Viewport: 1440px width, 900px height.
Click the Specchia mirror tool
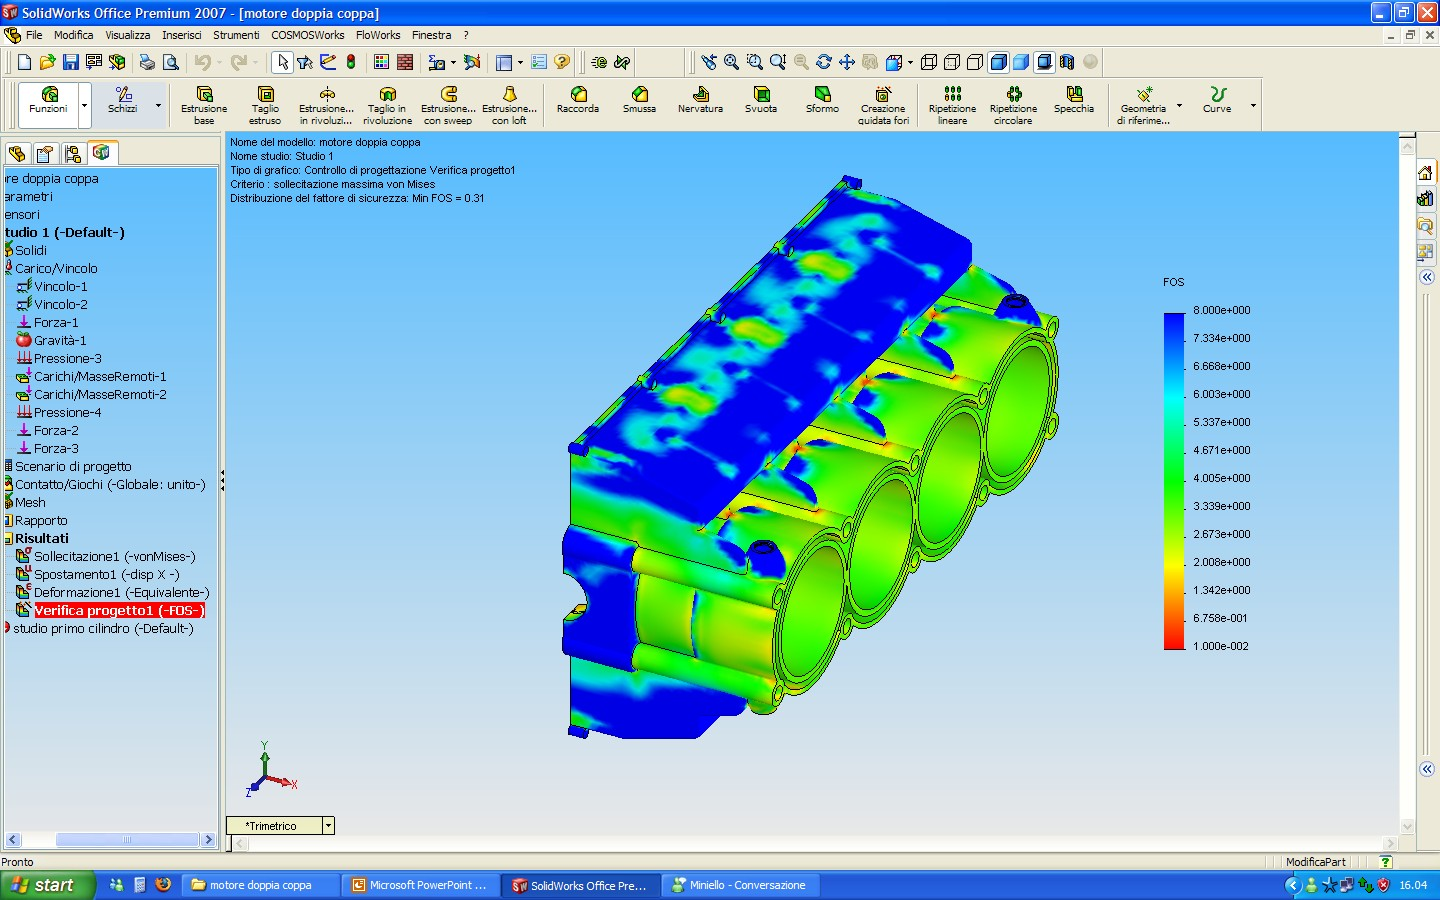[x=1074, y=100]
